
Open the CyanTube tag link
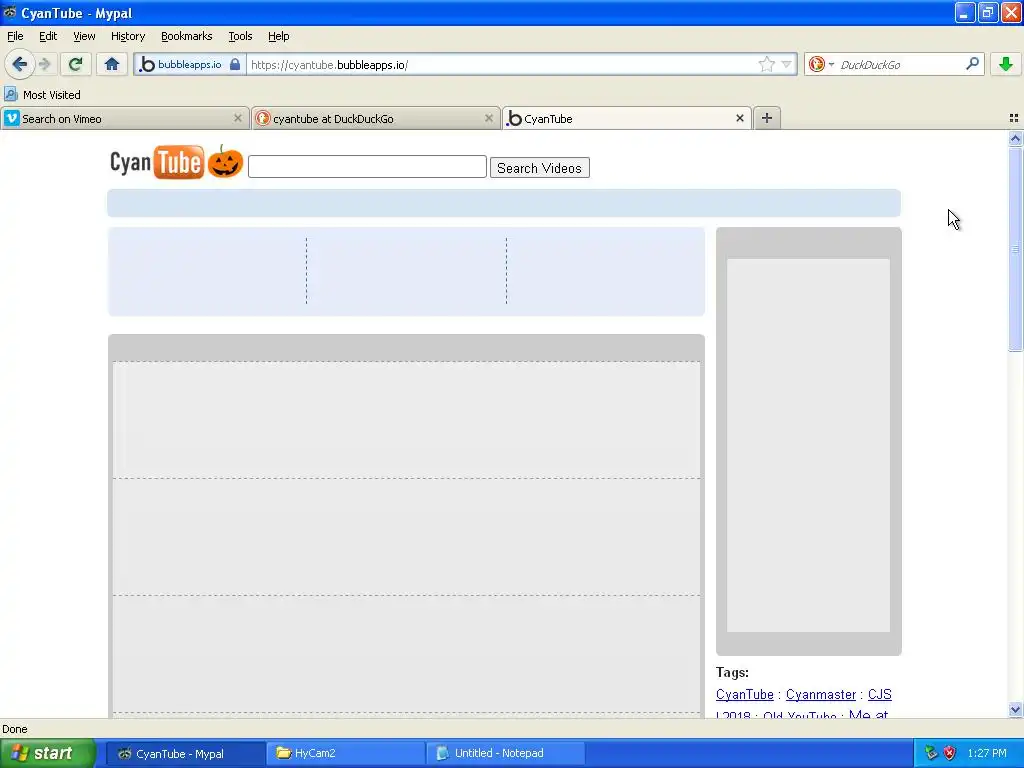tap(744, 694)
